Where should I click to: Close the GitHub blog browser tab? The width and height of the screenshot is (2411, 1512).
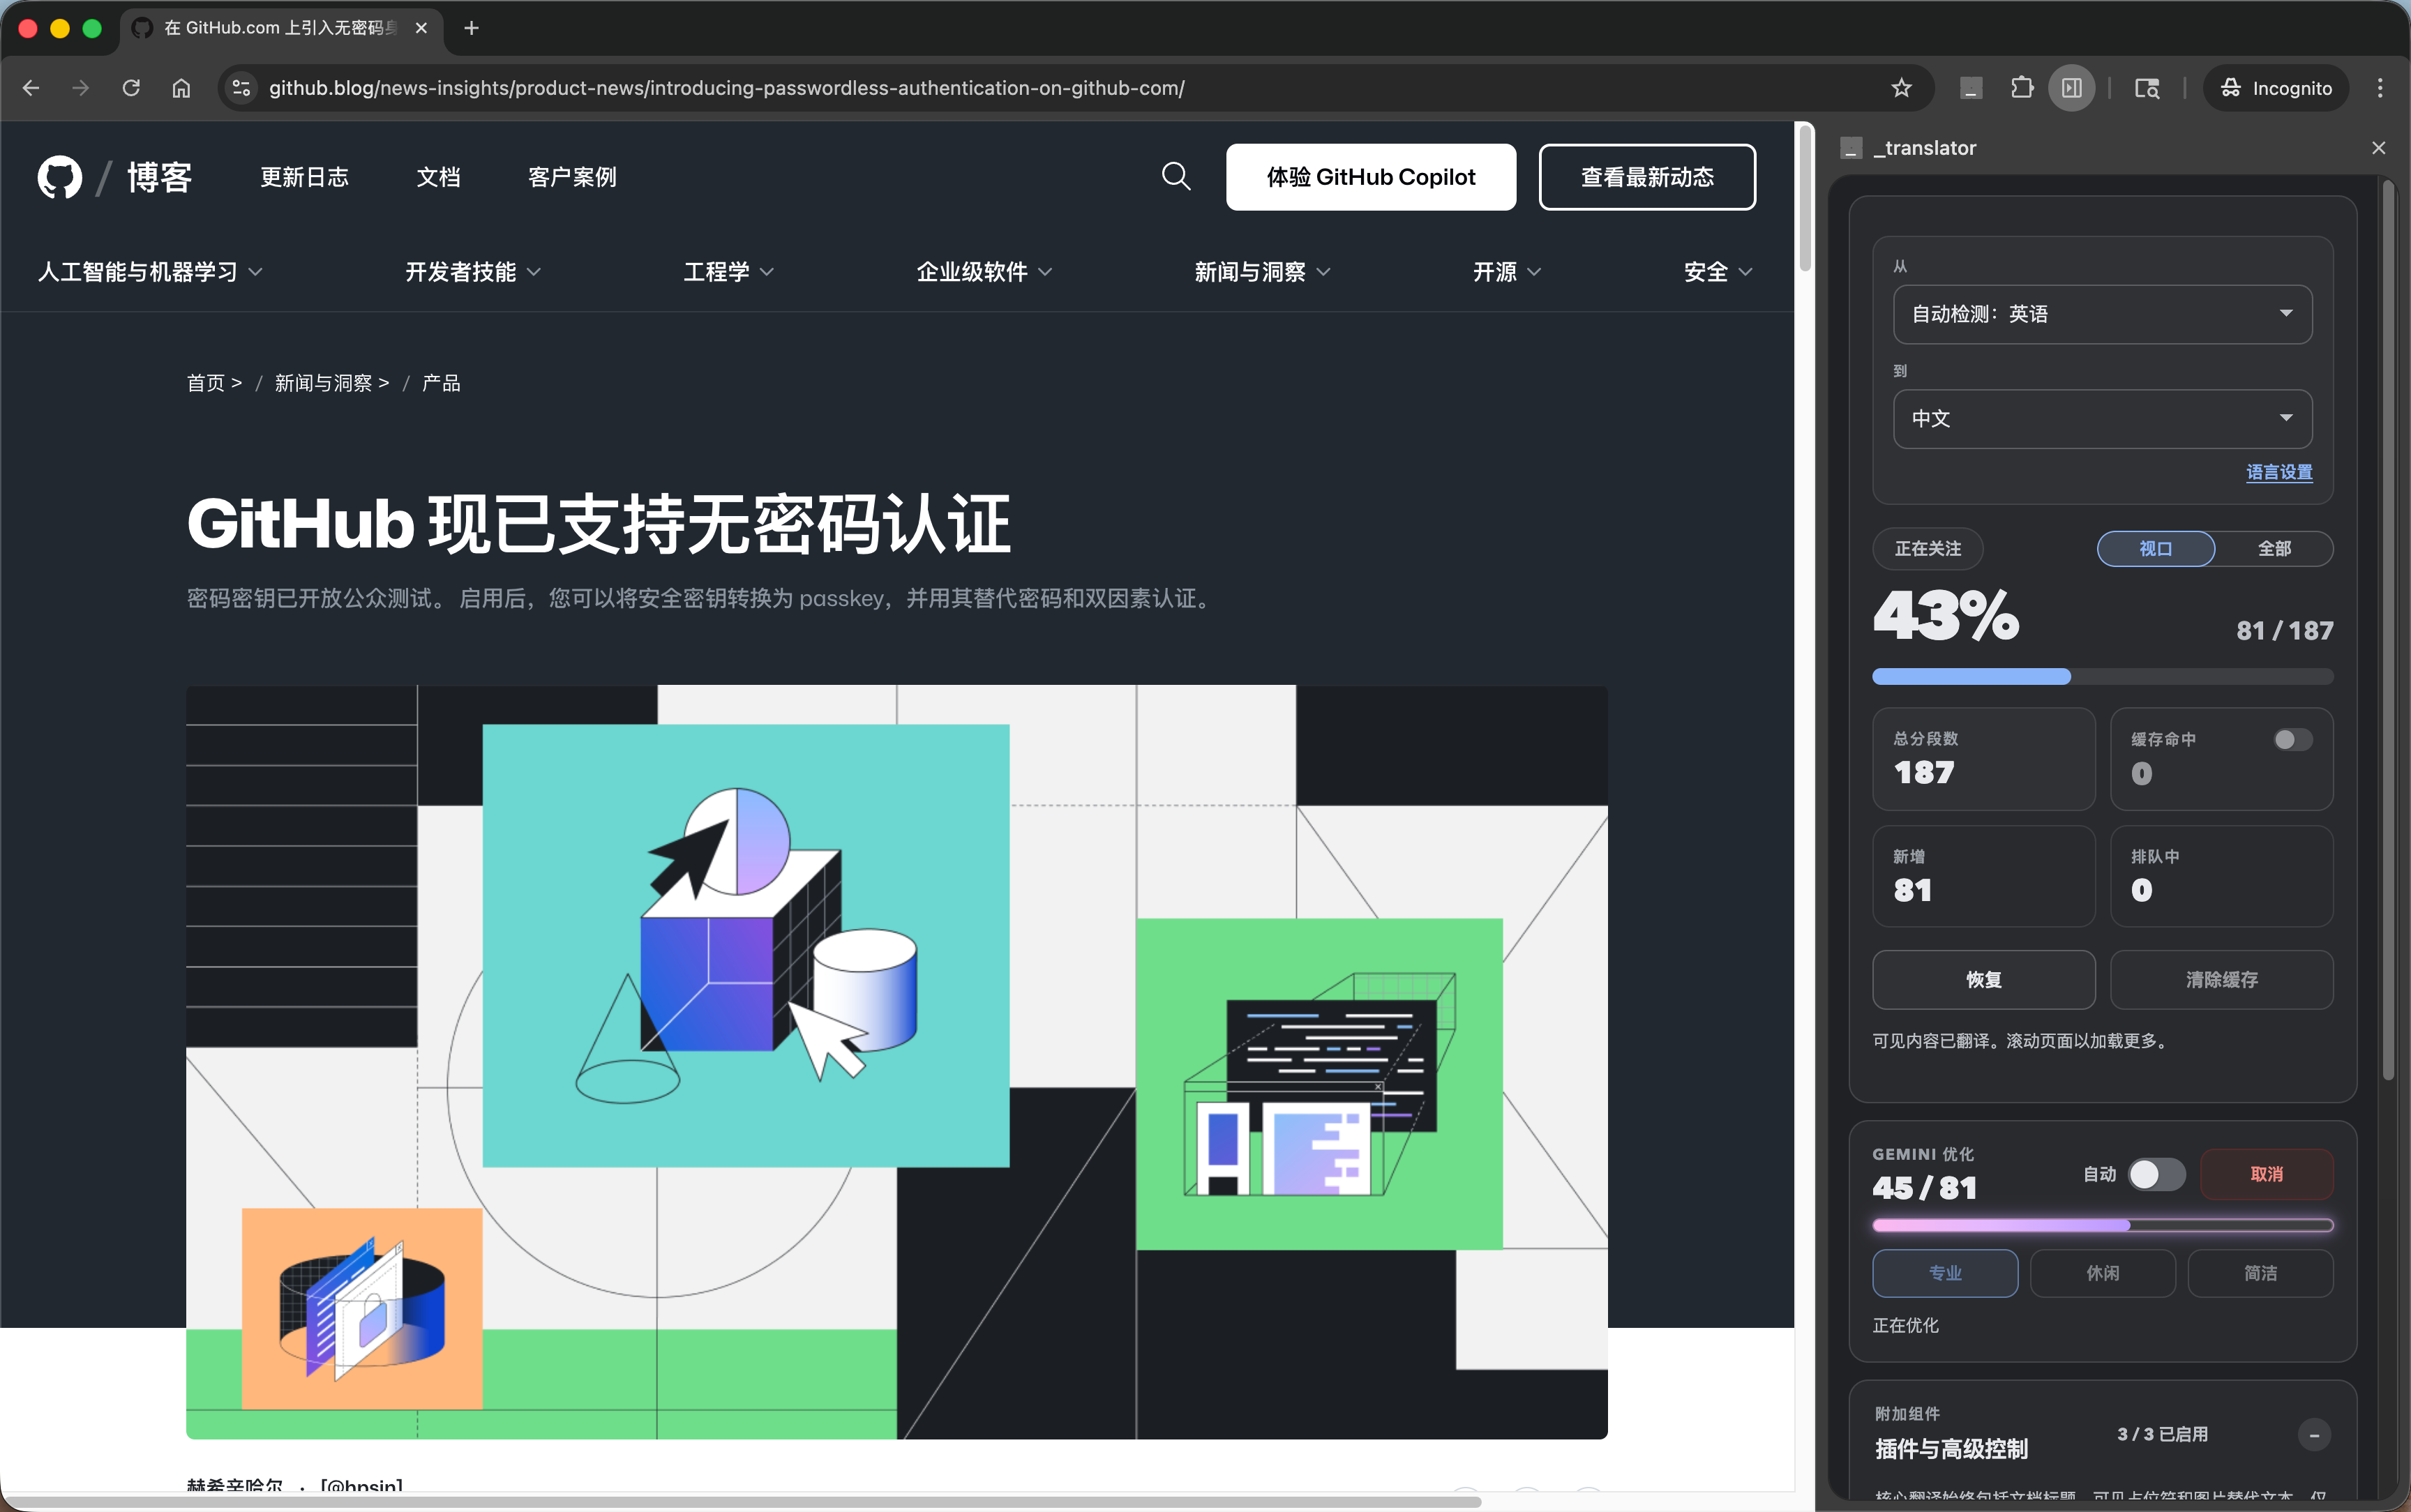[x=421, y=28]
